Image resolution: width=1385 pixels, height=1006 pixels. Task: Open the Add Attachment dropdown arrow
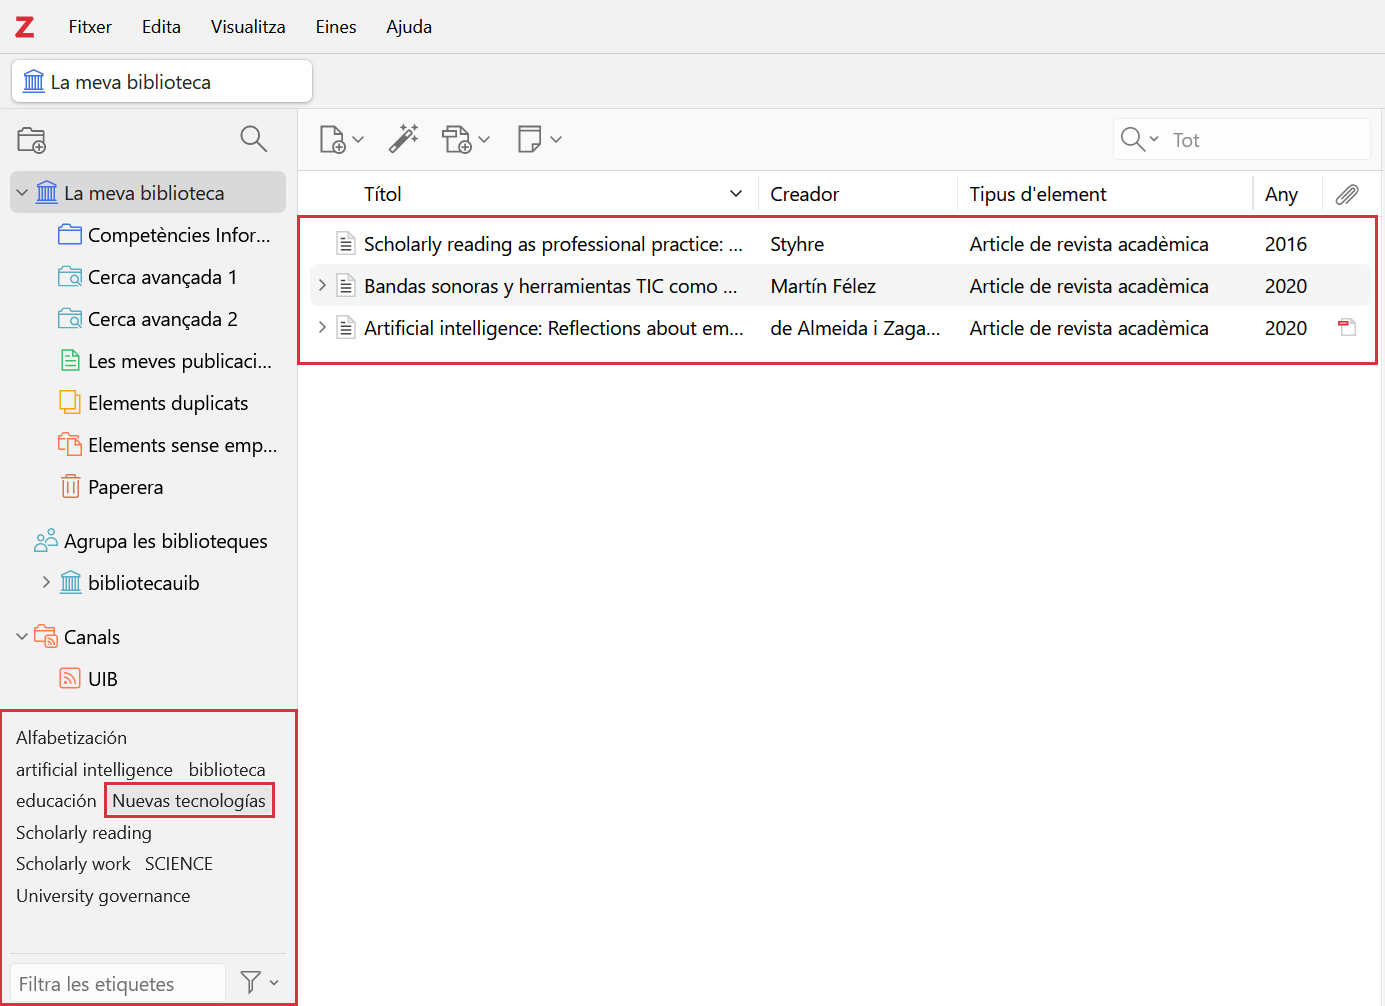(x=484, y=140)
